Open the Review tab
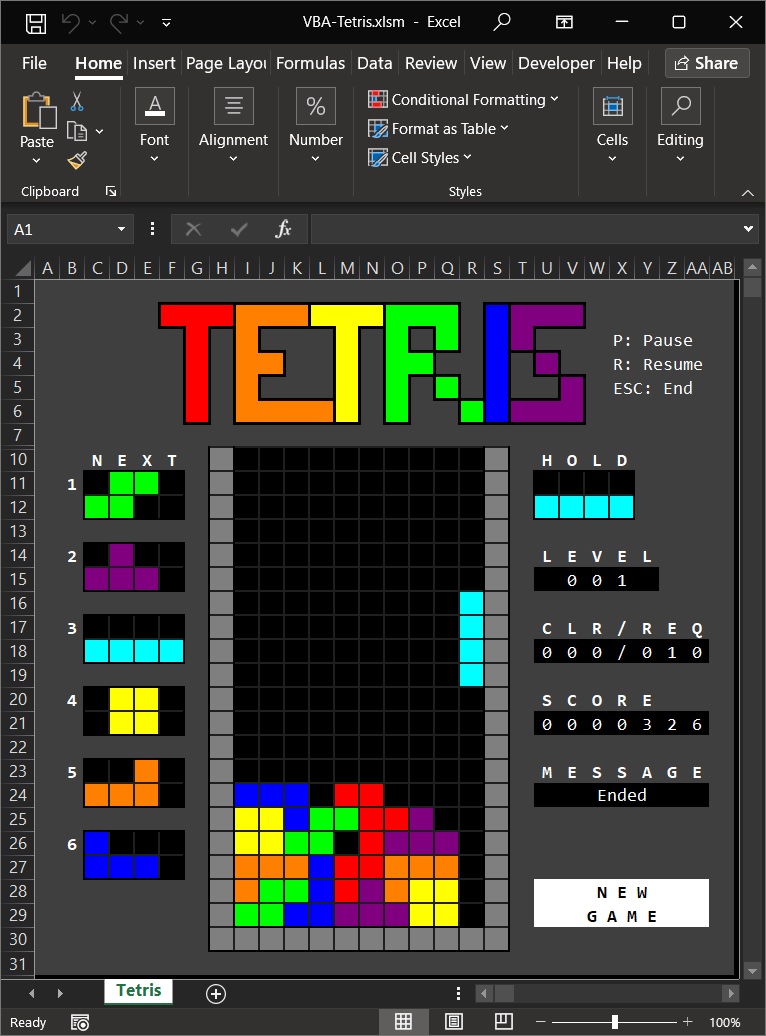The image size is (766, 1036). tap(431, 63)
